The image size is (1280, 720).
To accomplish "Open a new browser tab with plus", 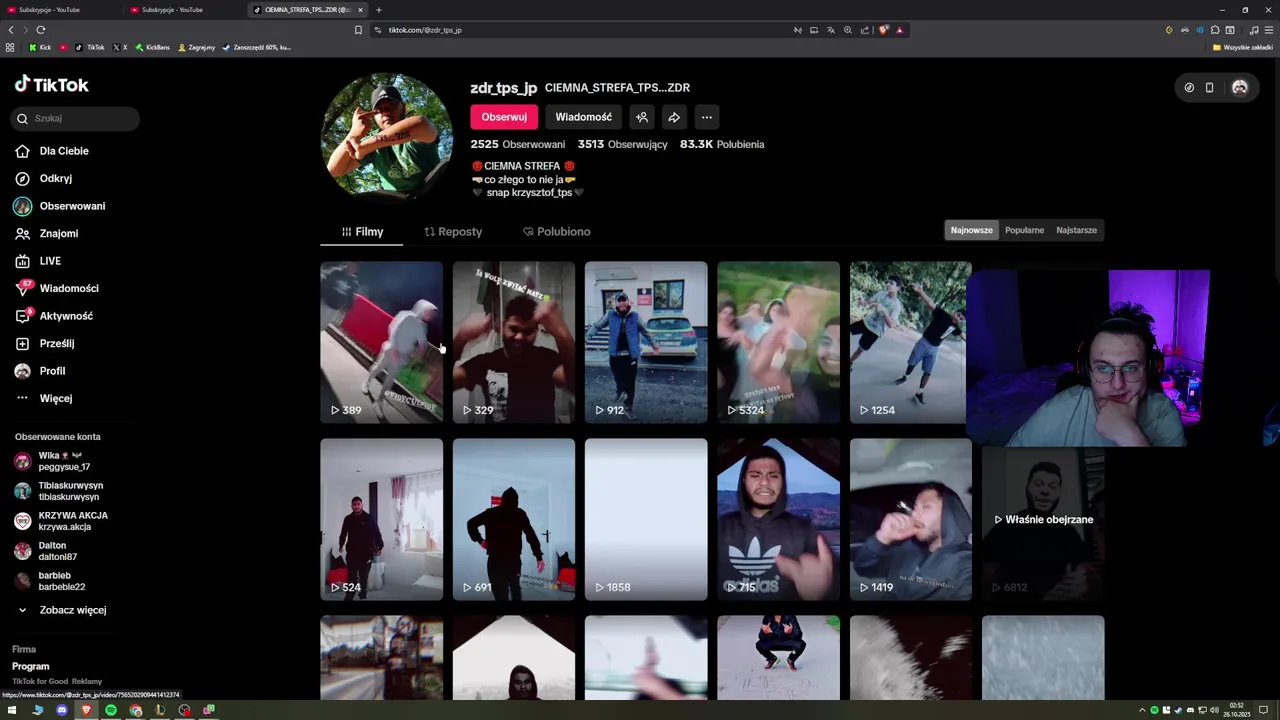I will (379, 10).
